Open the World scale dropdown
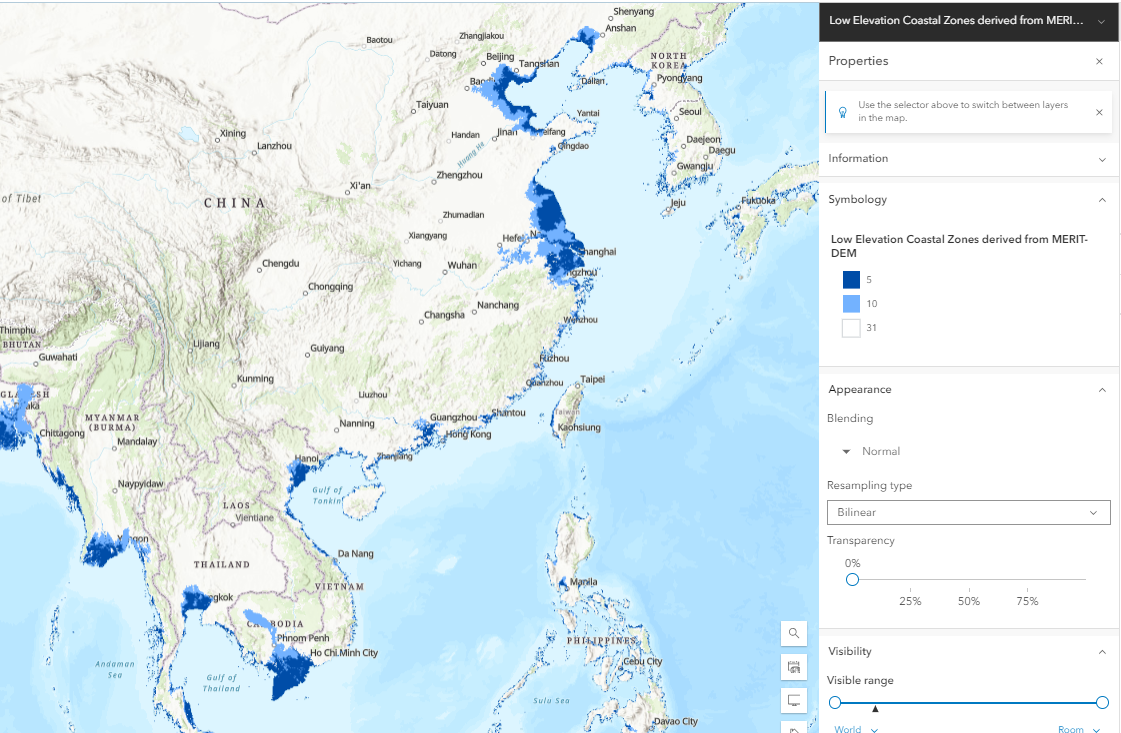Screen dimensions: 1121x733 point(856,729)
